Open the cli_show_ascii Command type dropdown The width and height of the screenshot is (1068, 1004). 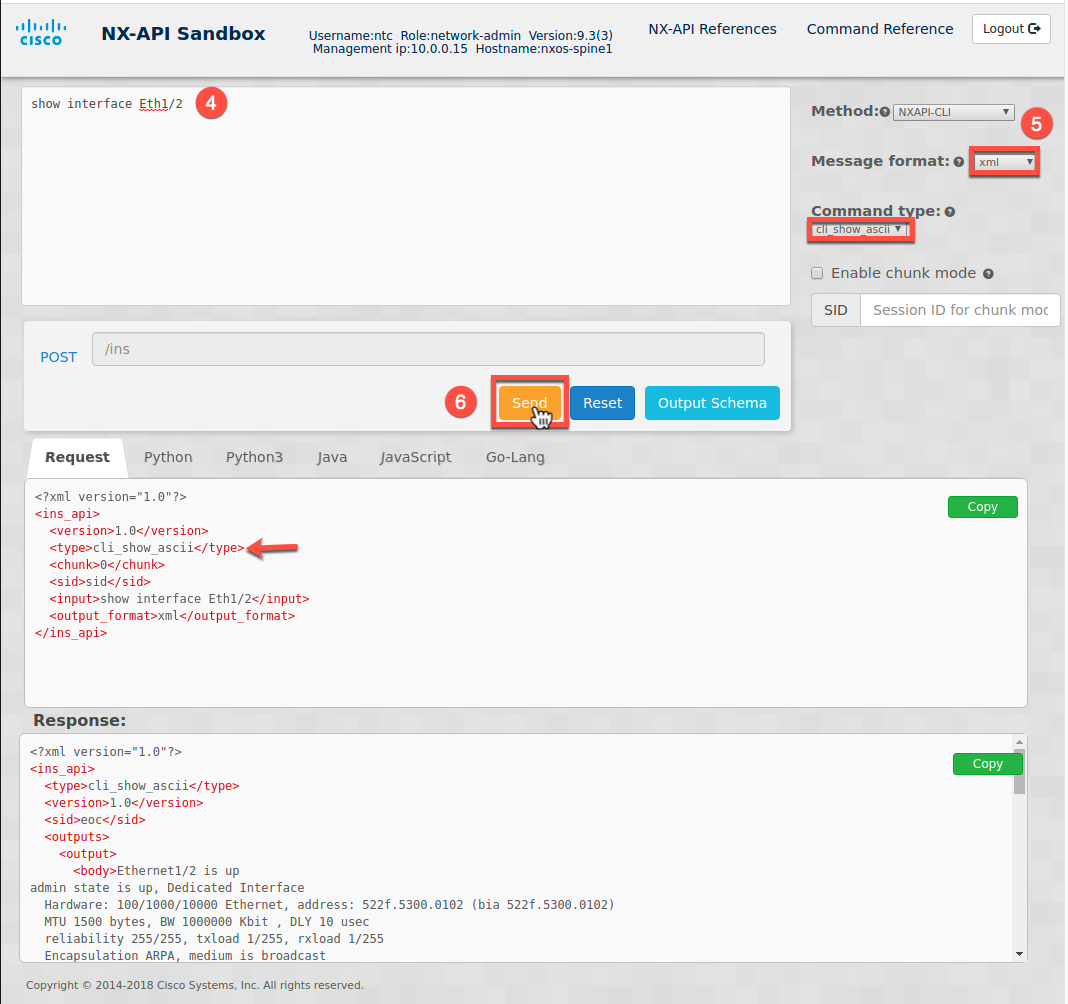(x=860, y=229)
